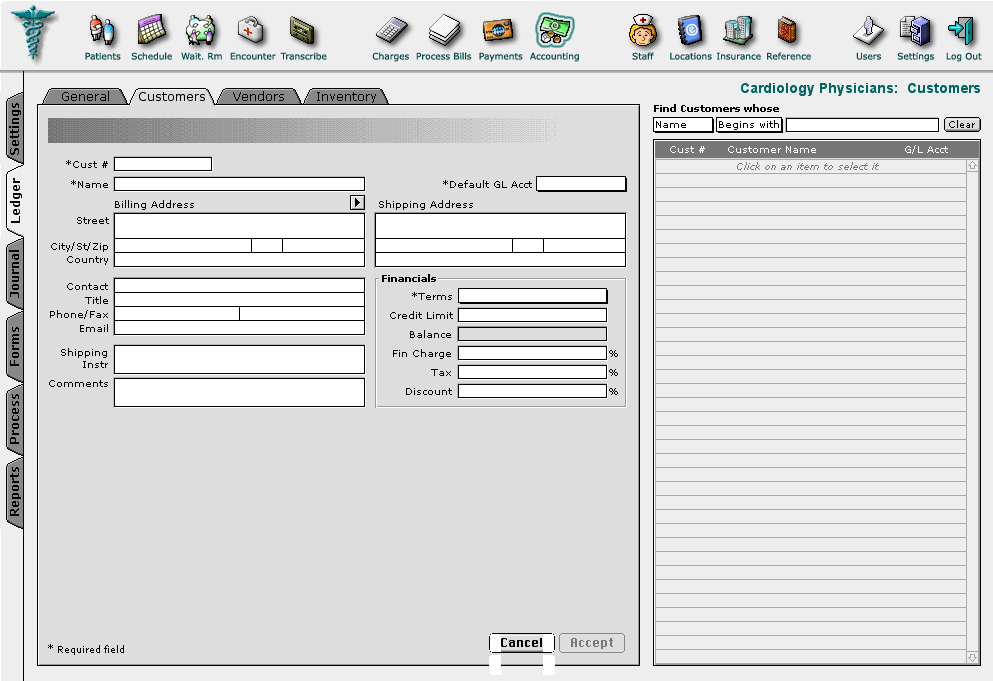Click the Discount percent field
Image resolution: width=993 pixels, height=681 pixels.
click(532, 391)
